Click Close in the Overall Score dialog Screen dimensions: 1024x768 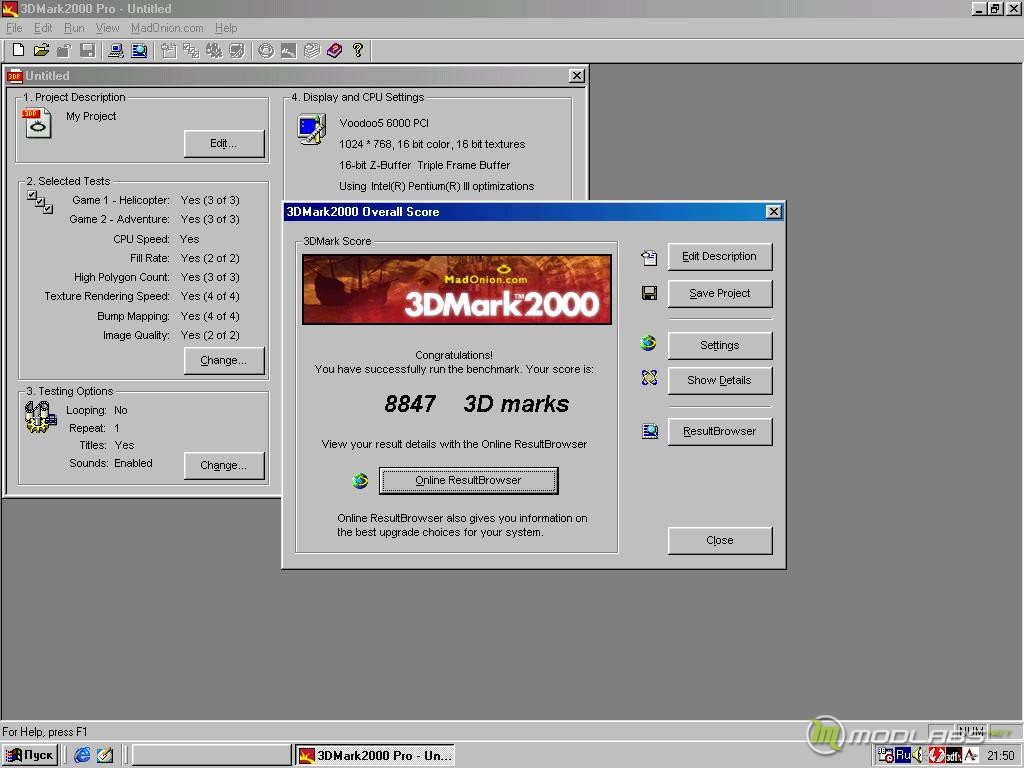tap(720, 541)
